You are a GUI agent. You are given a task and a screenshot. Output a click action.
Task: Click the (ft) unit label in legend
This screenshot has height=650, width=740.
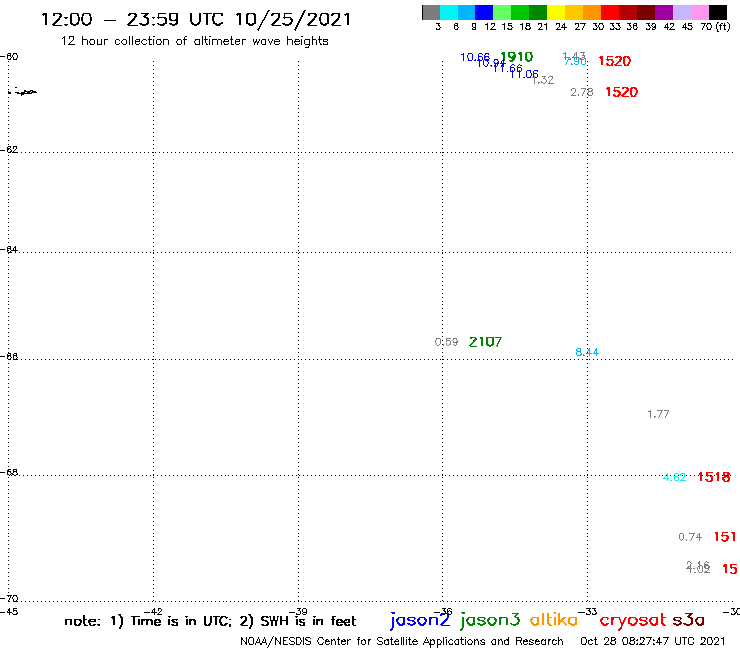722,26
